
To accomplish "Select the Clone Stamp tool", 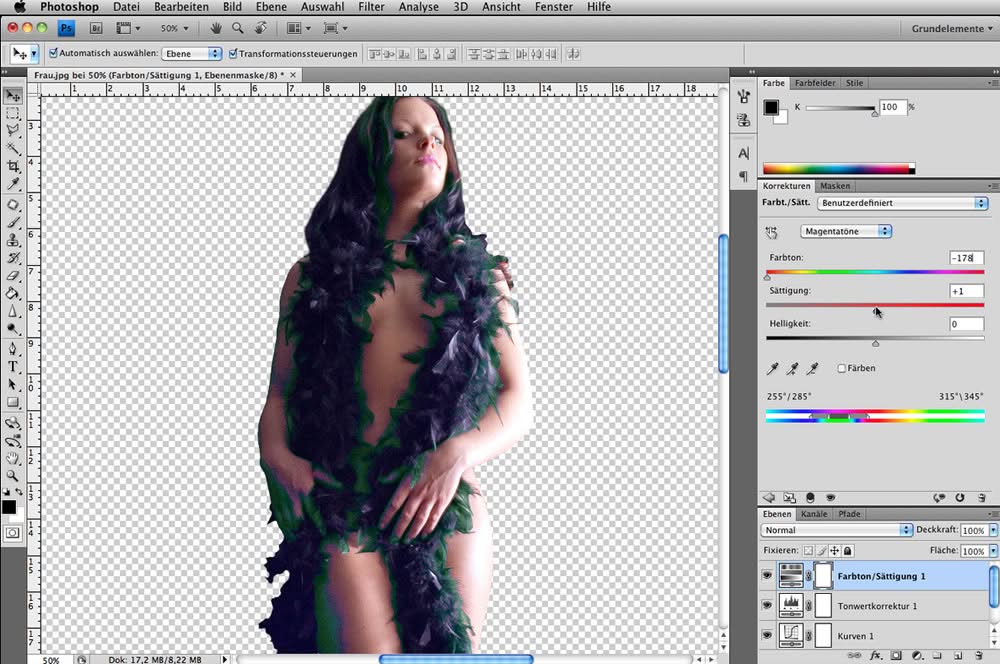I will click(x=13, y=240).
